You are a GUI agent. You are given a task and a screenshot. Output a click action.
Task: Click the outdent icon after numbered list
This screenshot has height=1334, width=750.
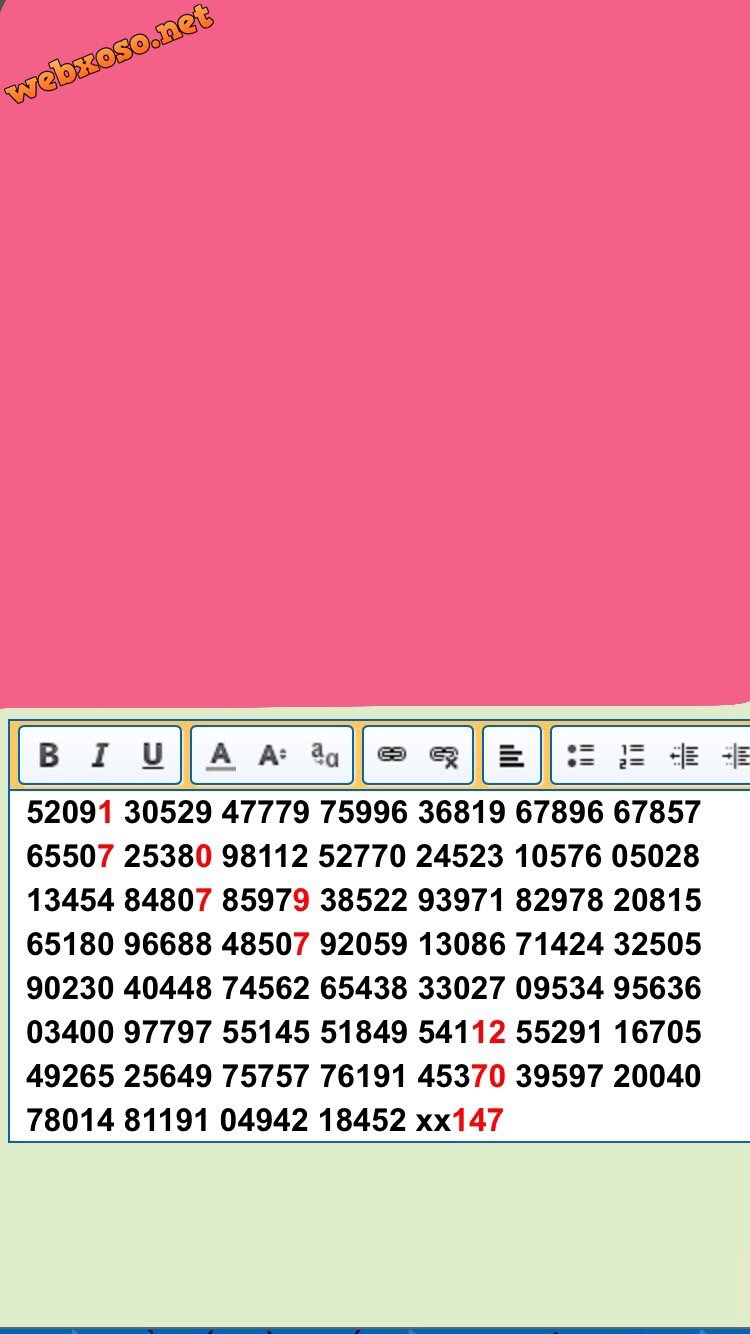tap(684, 755)
